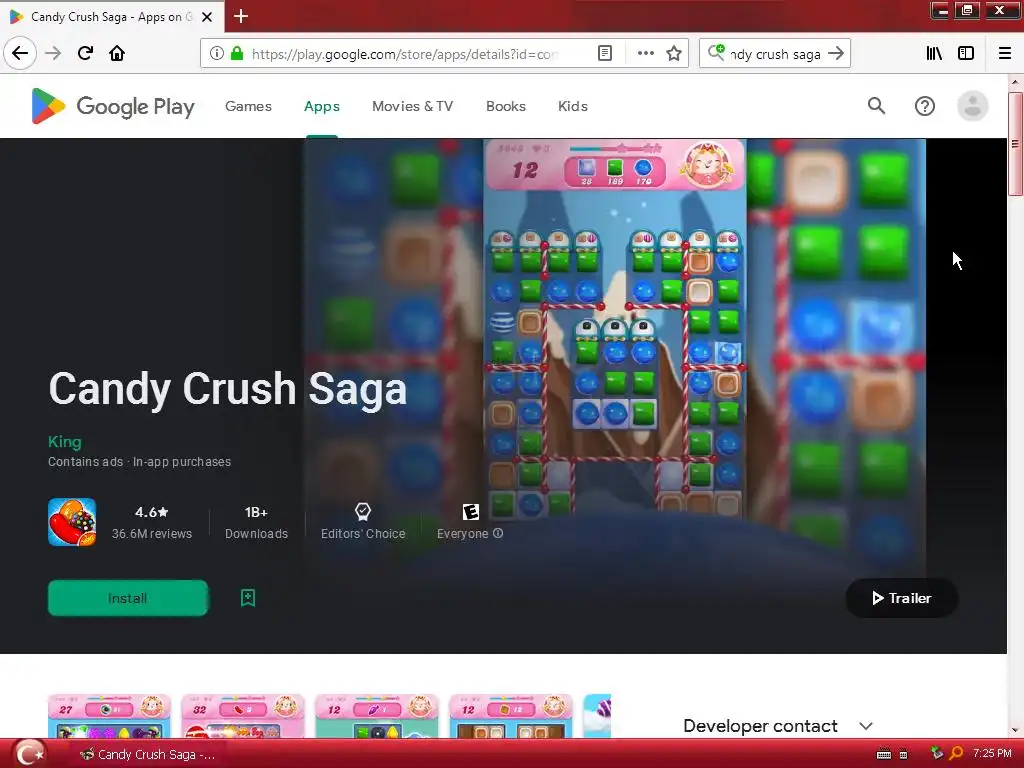
Task: Click the Editors' Choice badge icon
Action: click(x=363, y=511)
